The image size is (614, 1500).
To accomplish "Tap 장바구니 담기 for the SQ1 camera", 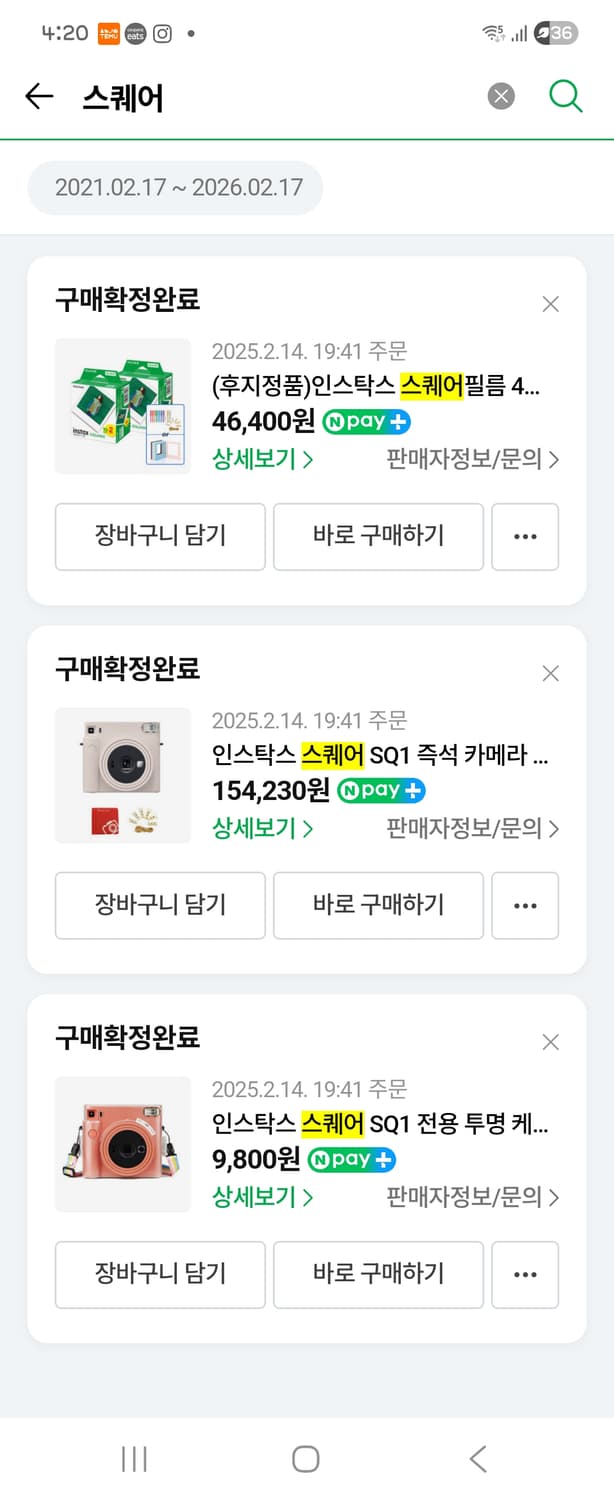I will pos(160,906).
